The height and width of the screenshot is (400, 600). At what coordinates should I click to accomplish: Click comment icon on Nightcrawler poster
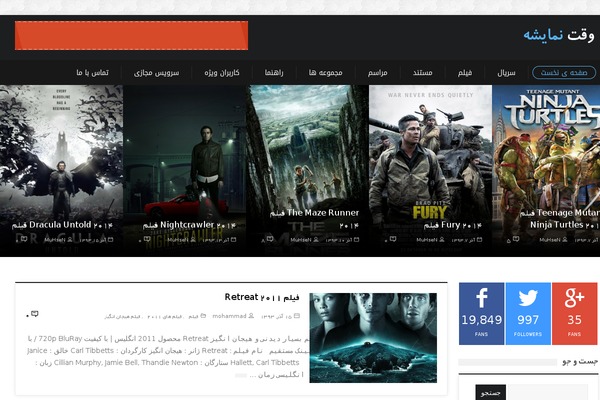[x=147, y=239]
